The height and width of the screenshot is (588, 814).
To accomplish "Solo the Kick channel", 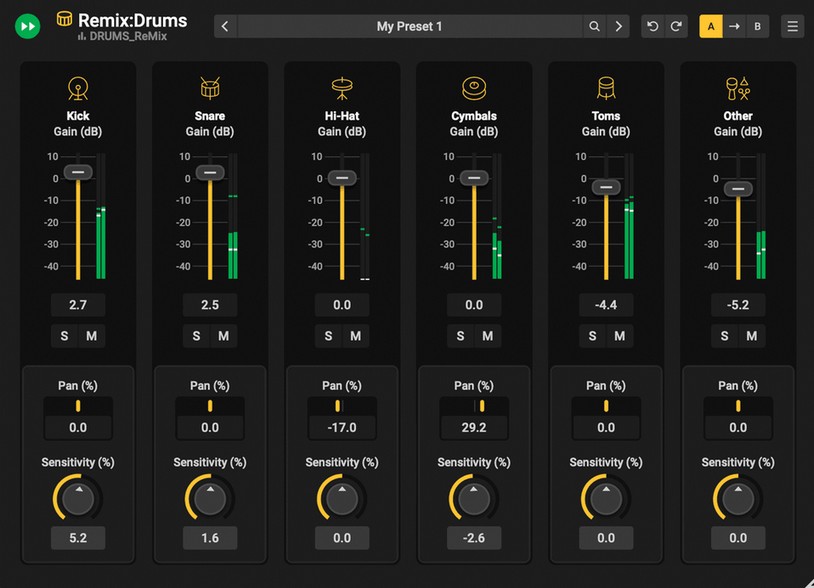I will click(64, 336).
